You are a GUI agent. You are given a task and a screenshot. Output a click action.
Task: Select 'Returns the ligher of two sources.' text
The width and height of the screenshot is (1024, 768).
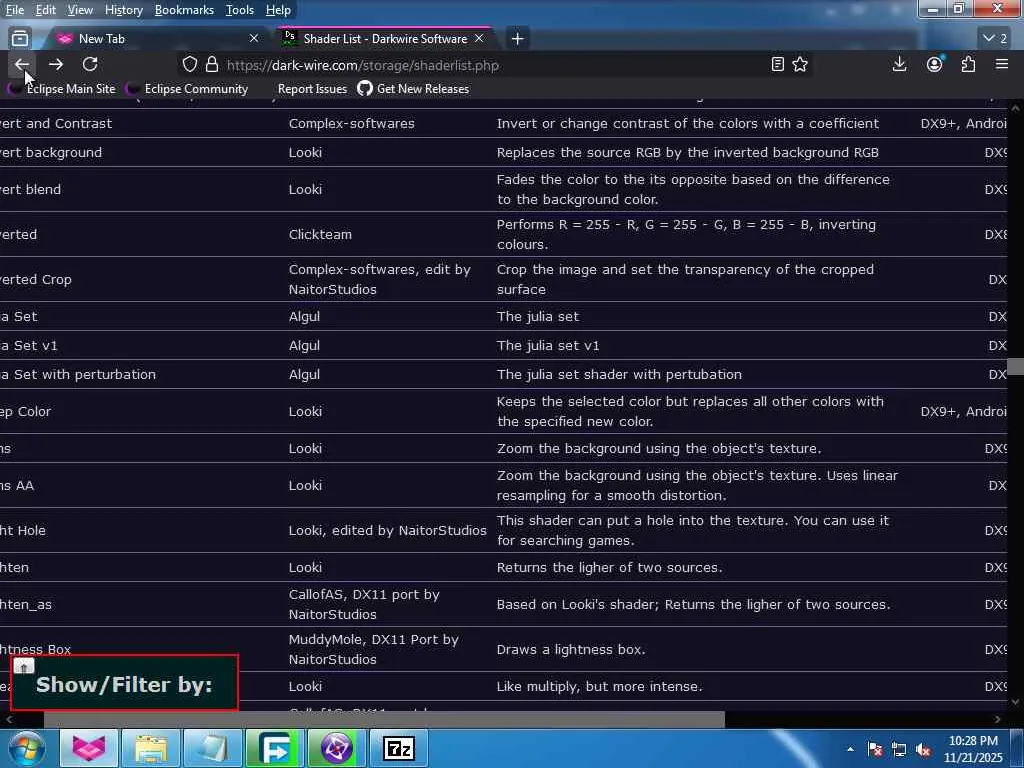tap(609, 568)
